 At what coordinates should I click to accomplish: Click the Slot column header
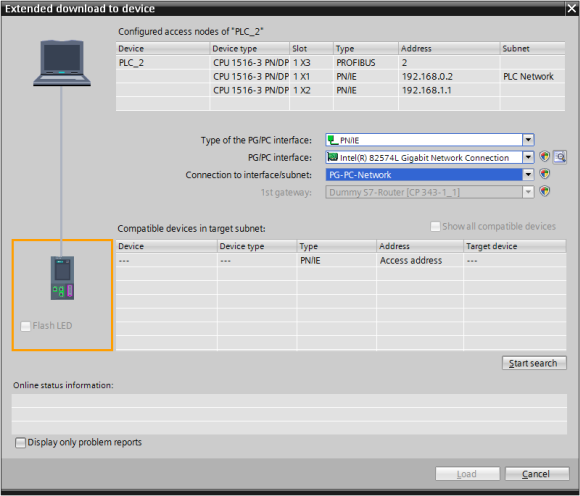[x=311, y=48]
